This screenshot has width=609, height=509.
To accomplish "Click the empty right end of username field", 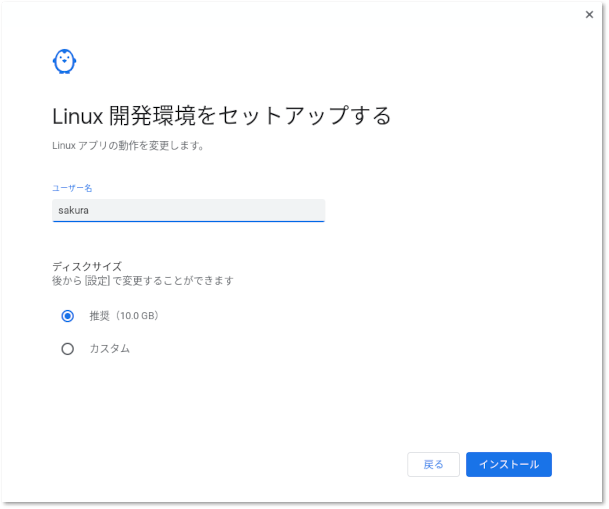I will coord(300,210).
